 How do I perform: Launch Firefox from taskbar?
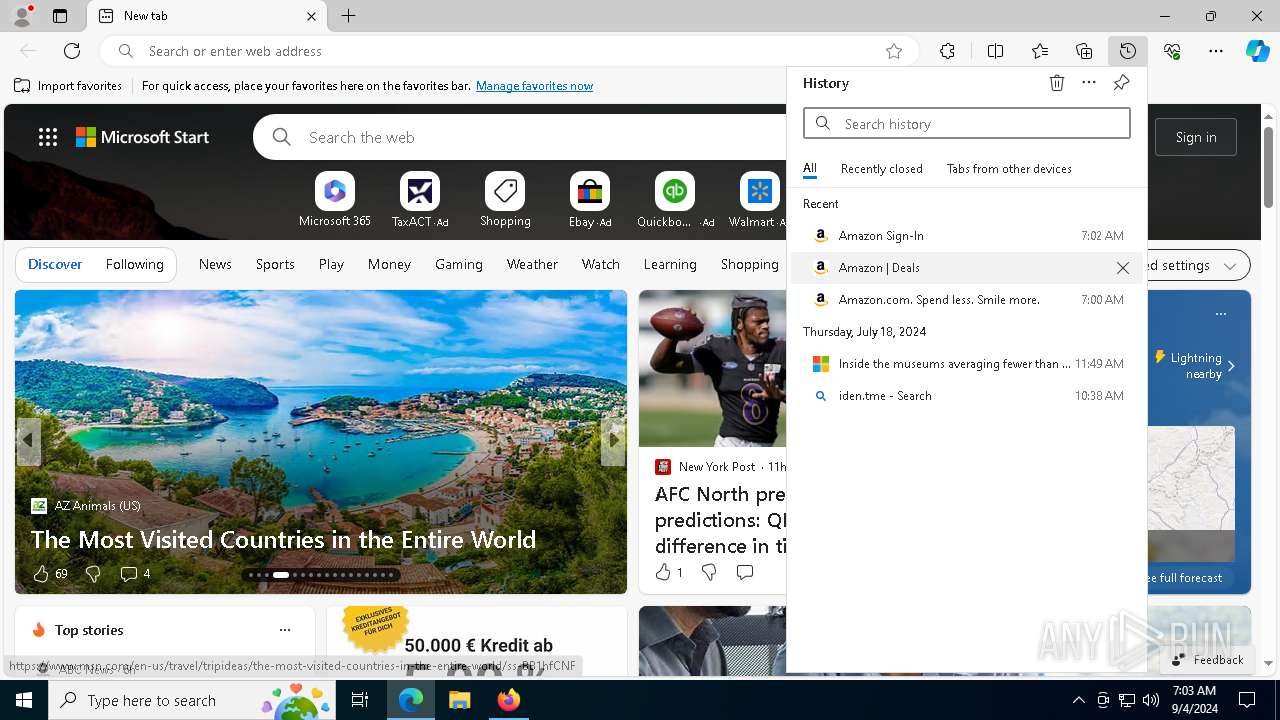(x=509, y=700)
